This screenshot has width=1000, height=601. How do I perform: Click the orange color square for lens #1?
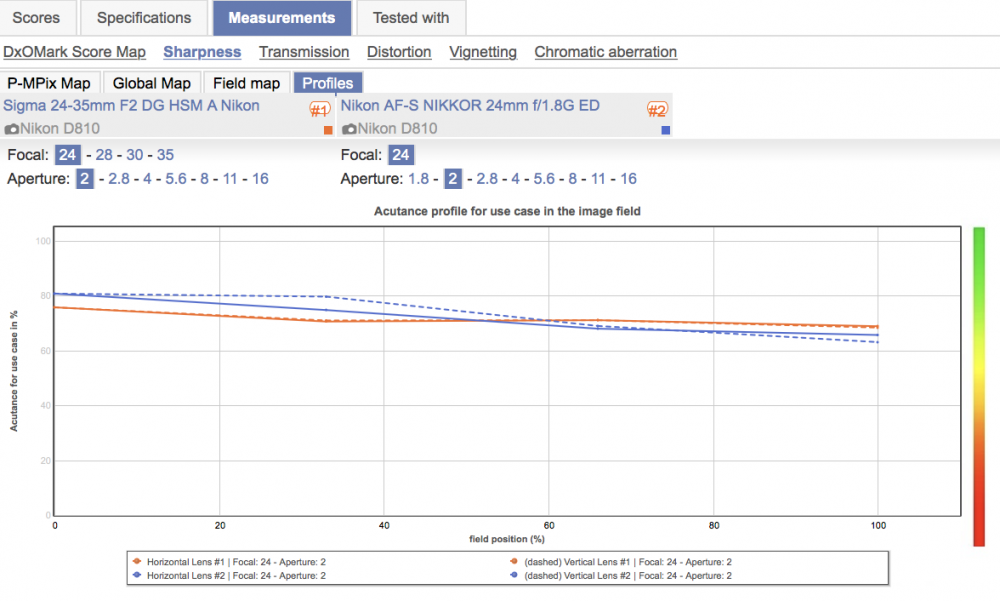click(x=328, y=130)
